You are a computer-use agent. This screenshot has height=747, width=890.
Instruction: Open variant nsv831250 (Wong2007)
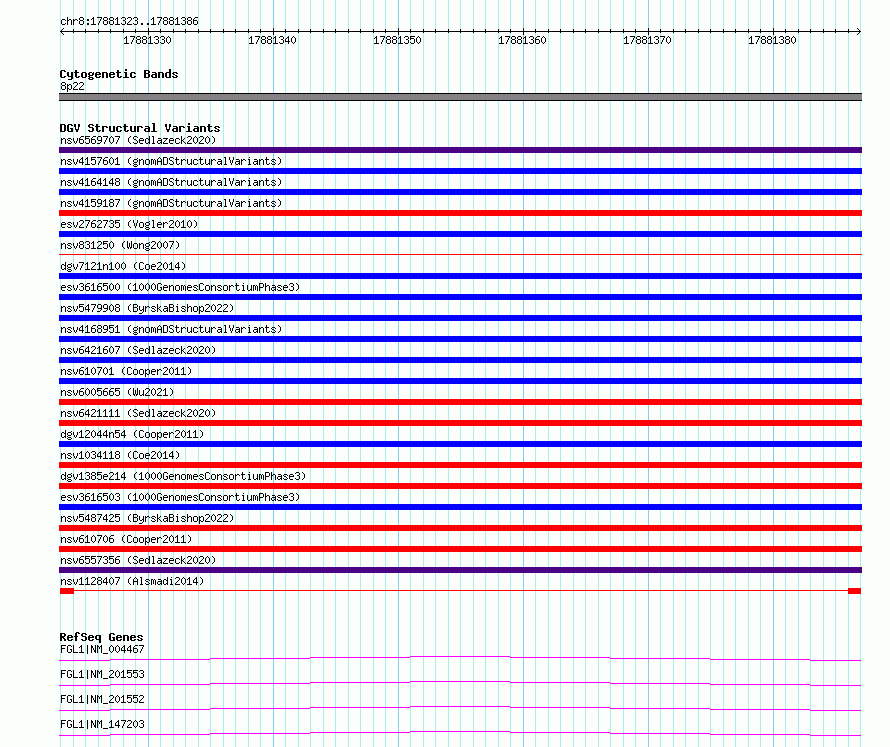120,245
